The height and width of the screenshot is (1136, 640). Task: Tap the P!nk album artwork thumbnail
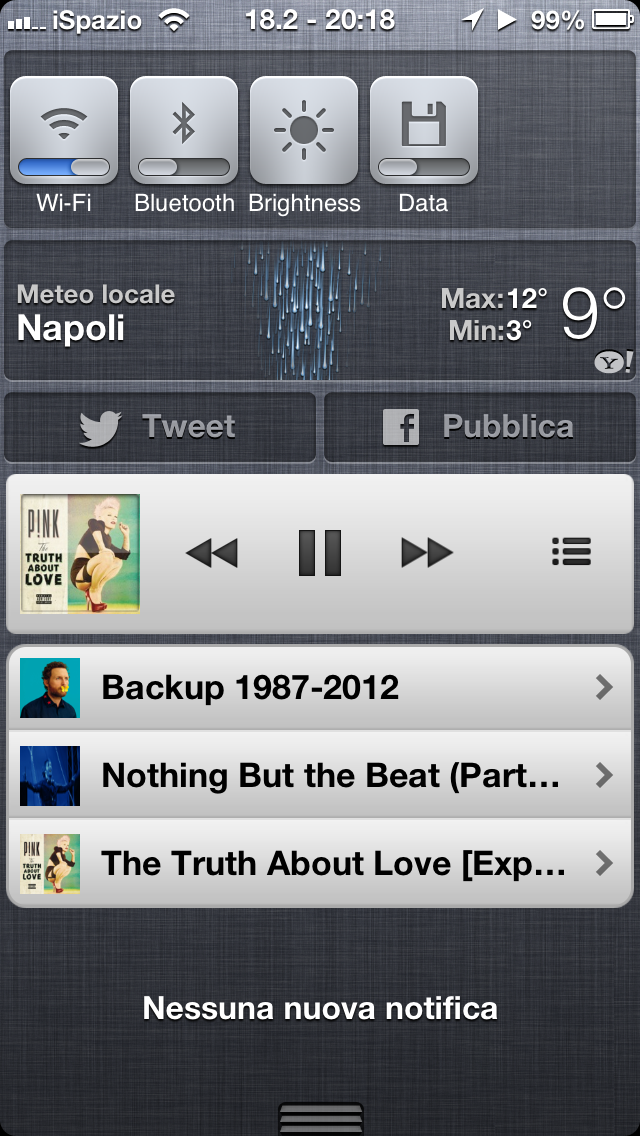pos(80,554)
